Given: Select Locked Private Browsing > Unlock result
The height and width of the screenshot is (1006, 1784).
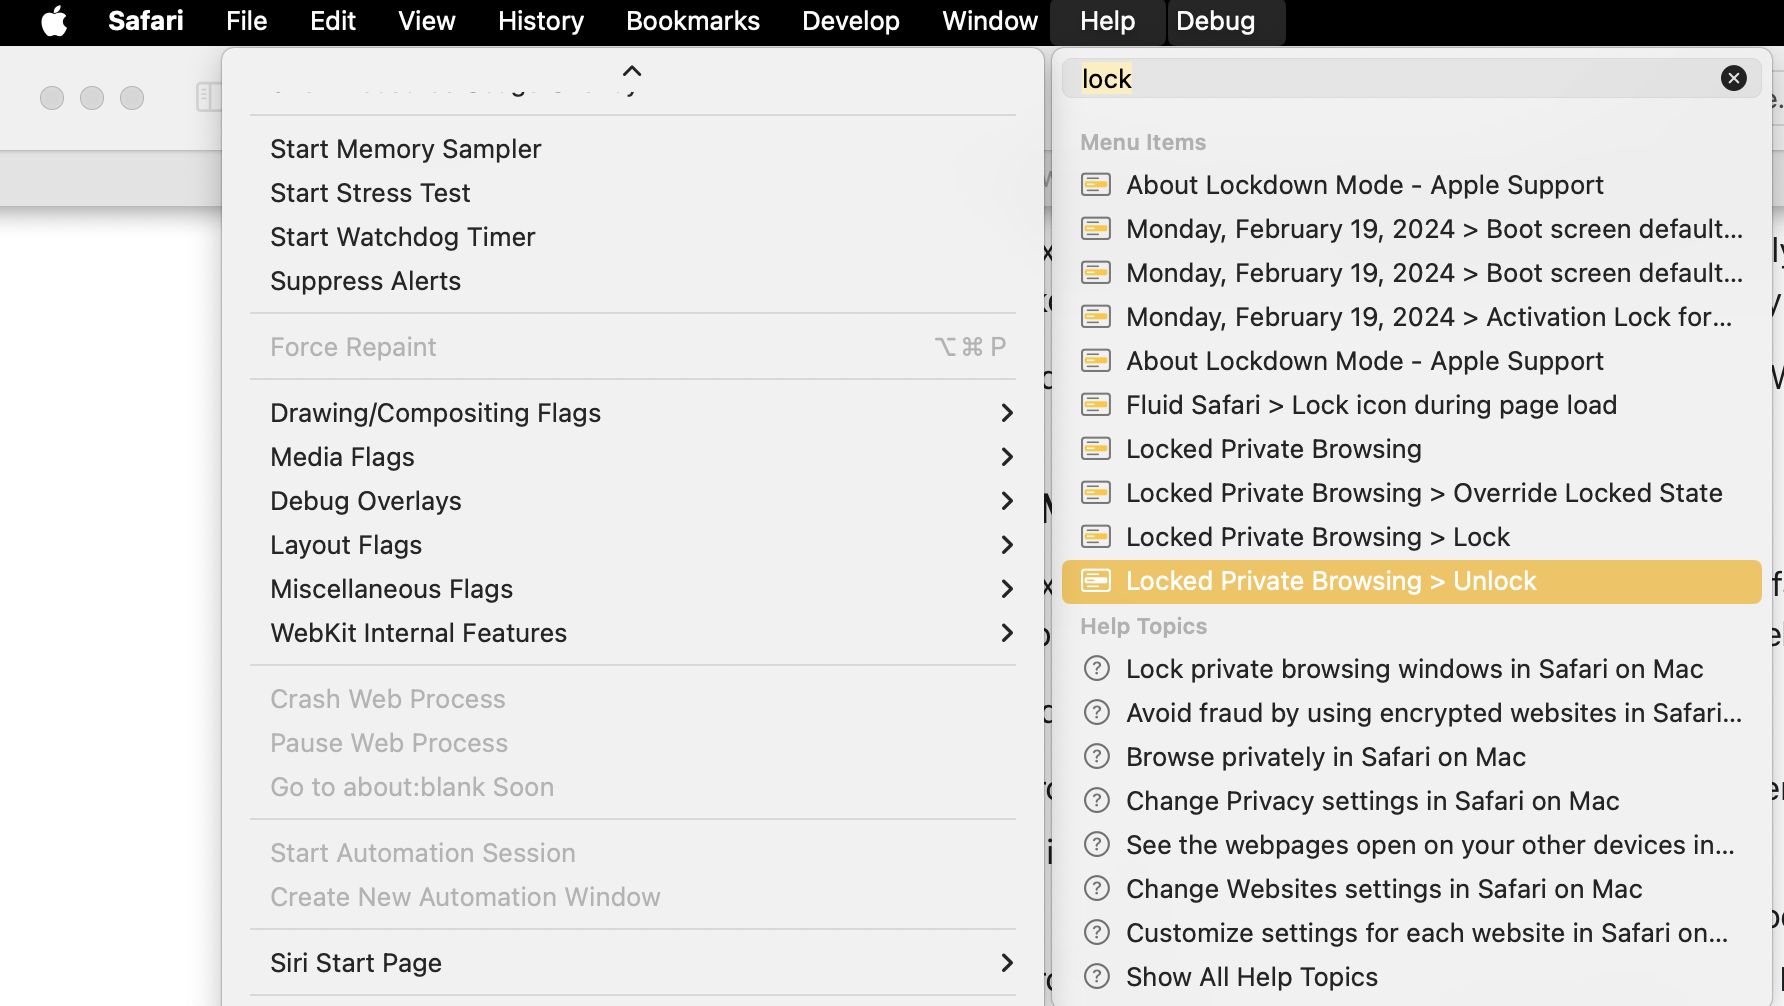Looking at the screenshot, I should coord(1330,581).
